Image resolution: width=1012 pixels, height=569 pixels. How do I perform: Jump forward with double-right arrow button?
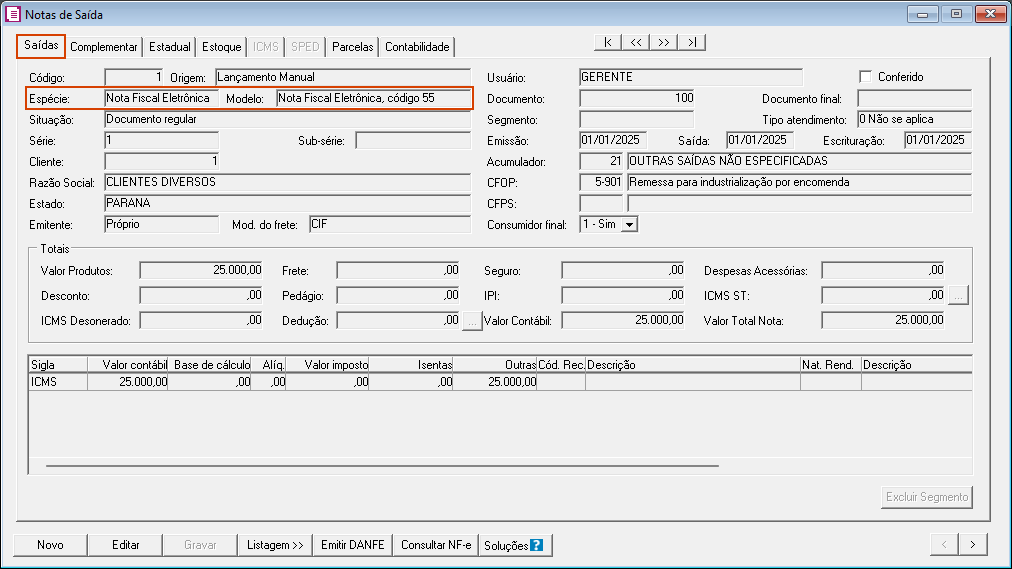click(x=664, y=42)
